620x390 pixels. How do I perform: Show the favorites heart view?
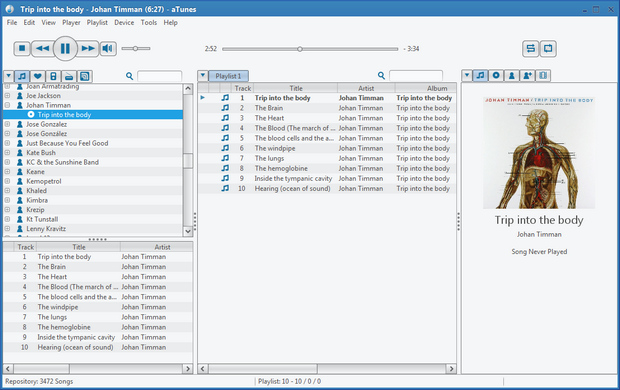[x=38, y=76]
